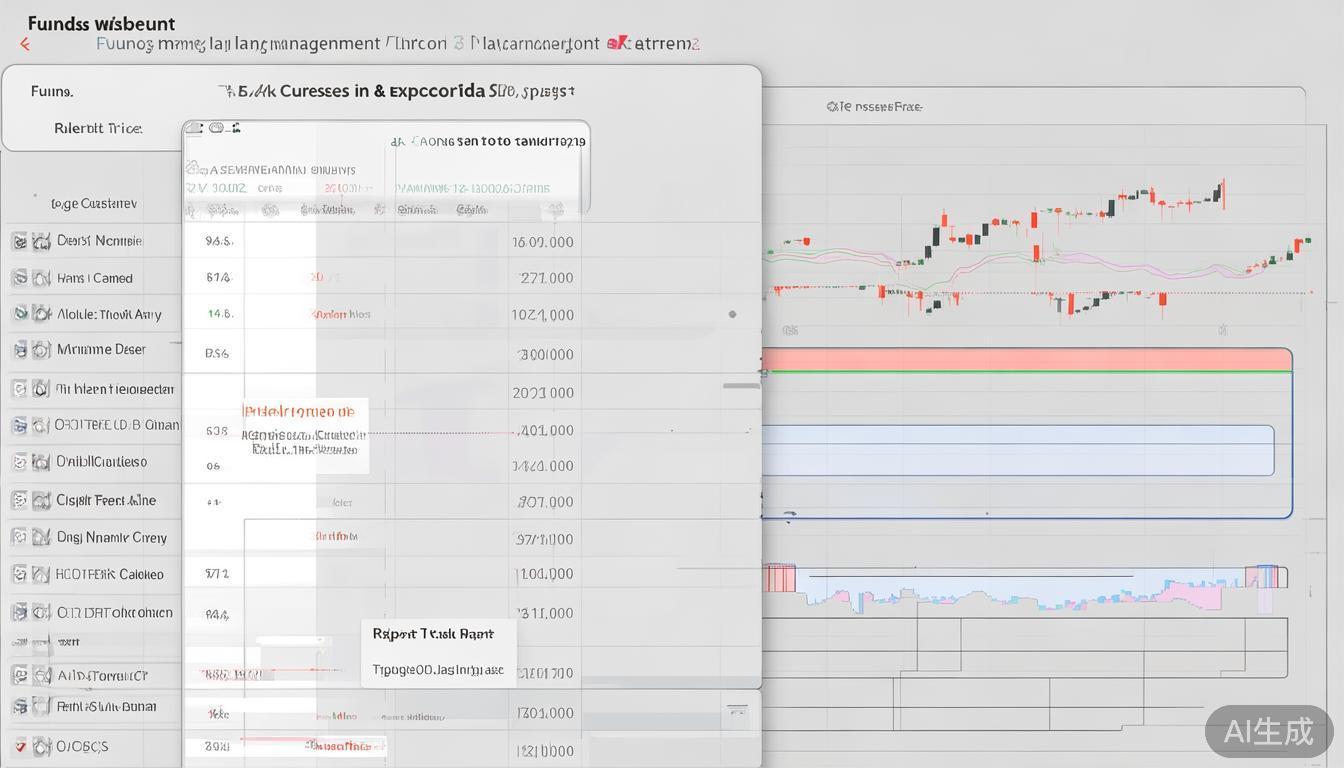
Task: Expand the Funns section in the top panel
Action: (x=52, y=91)
